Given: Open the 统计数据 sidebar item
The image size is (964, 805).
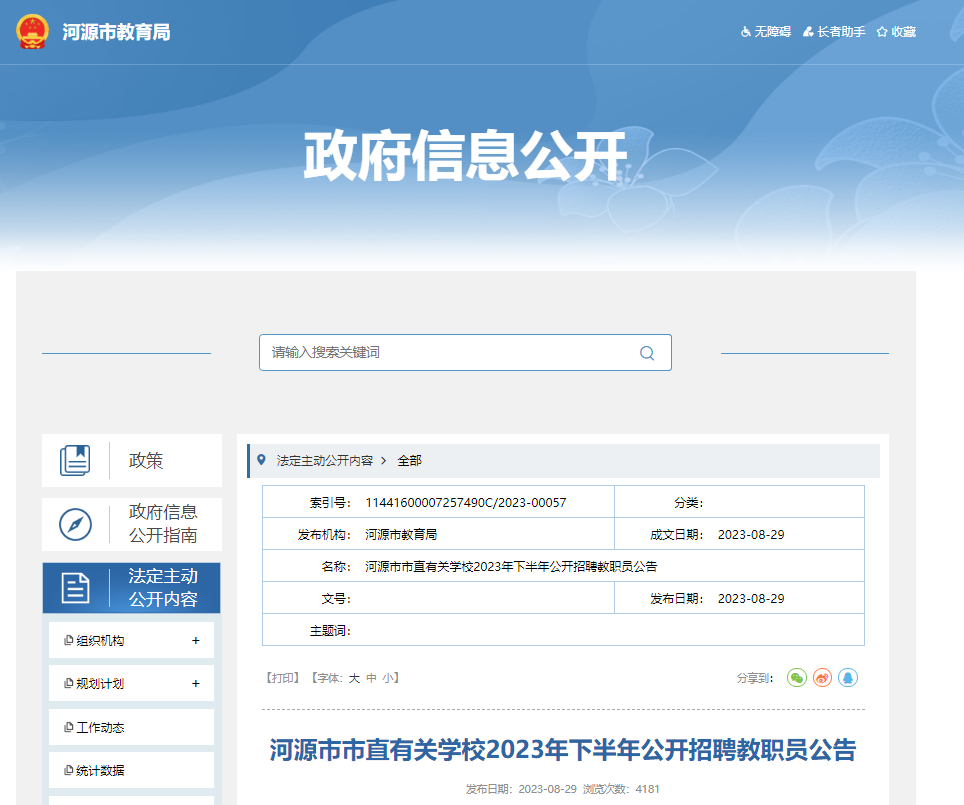Looking at the screenshot, I should 100,771.
